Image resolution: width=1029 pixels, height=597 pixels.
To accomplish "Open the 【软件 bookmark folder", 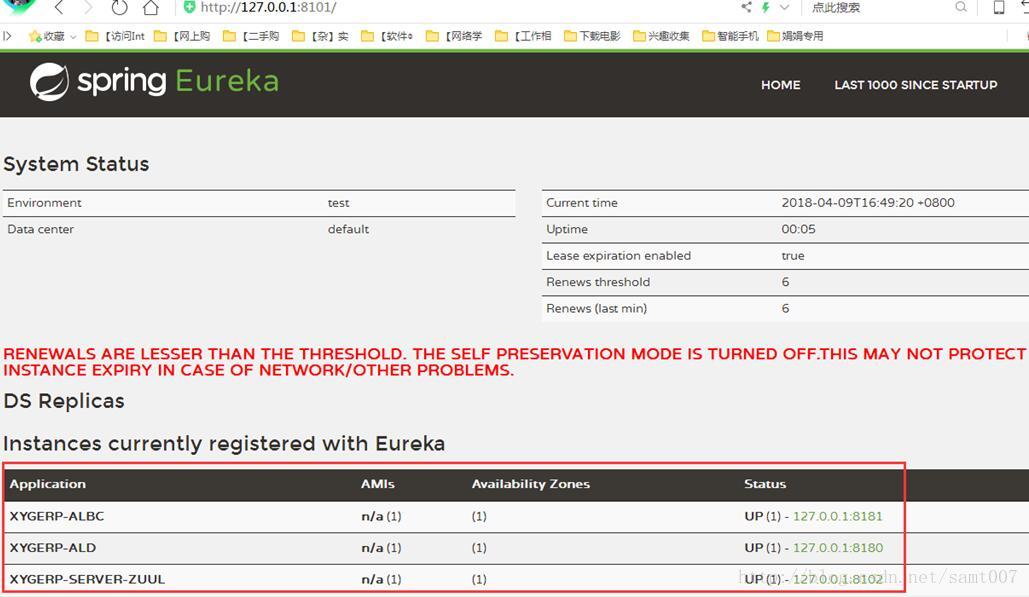I will (x=387, y=36).
